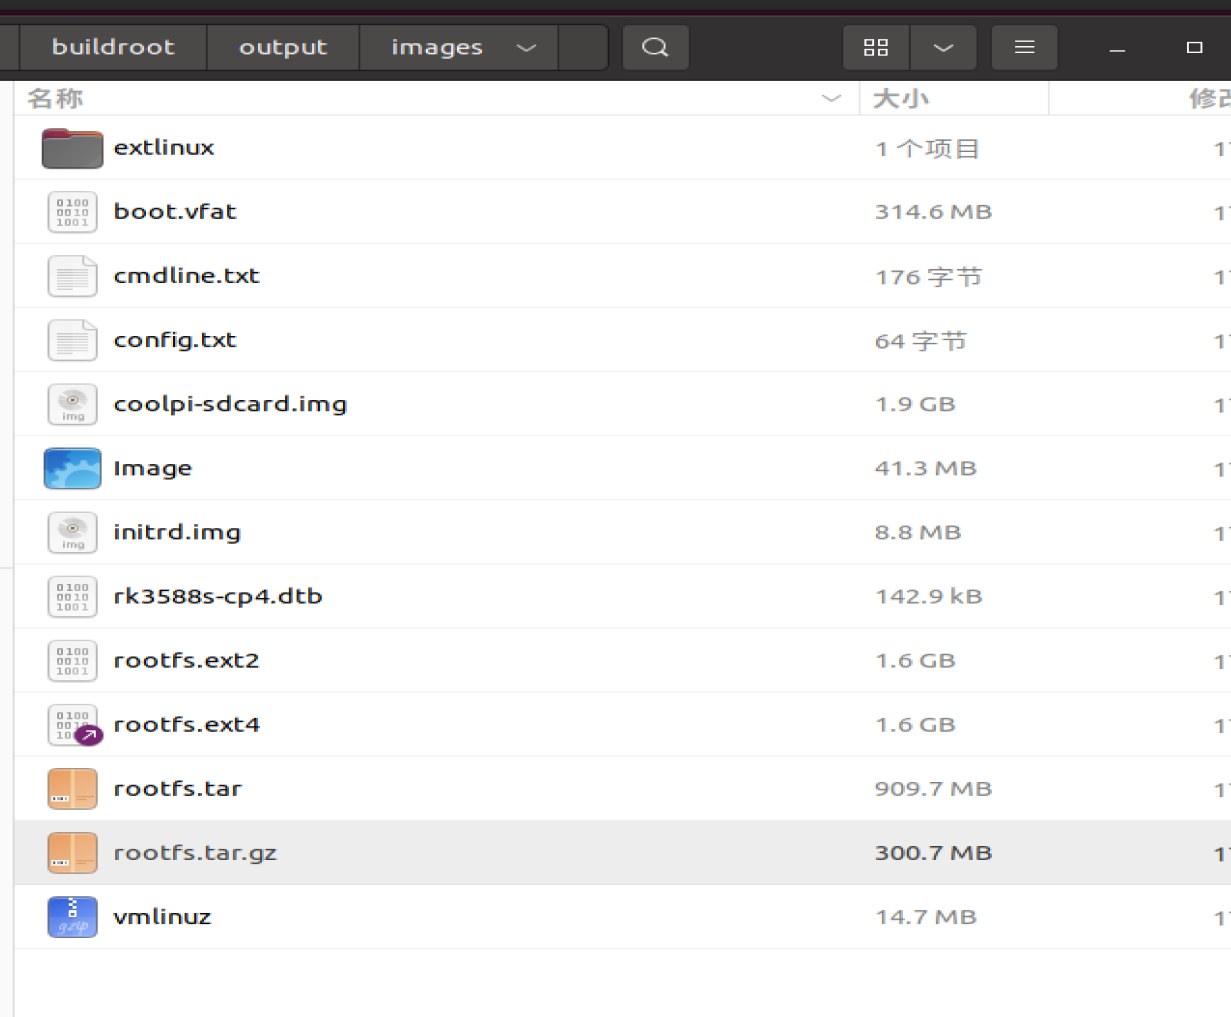Click the config.txt document icon
Screen dimensions: 1231x1017
(72, 340)
